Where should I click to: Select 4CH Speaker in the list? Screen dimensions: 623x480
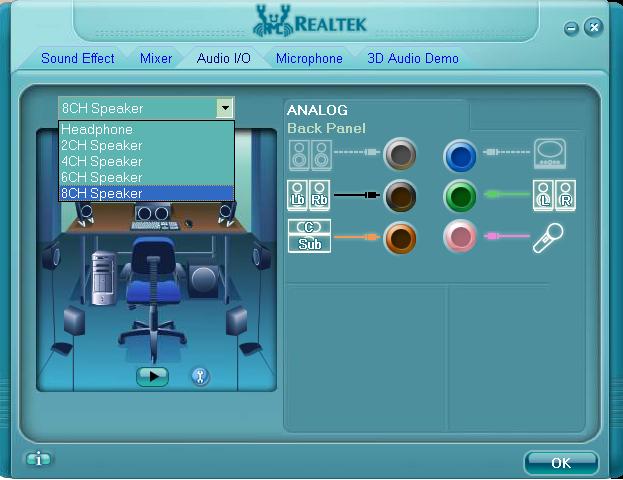pos(102,161)
